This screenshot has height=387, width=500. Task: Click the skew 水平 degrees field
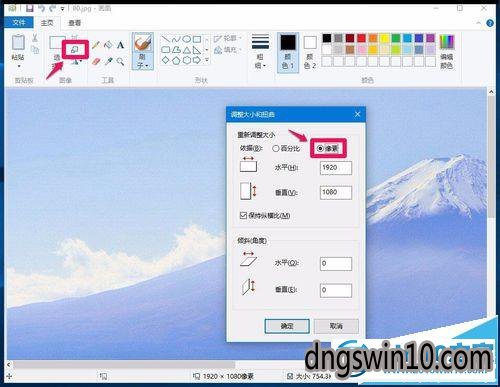(x=336, y=264)
